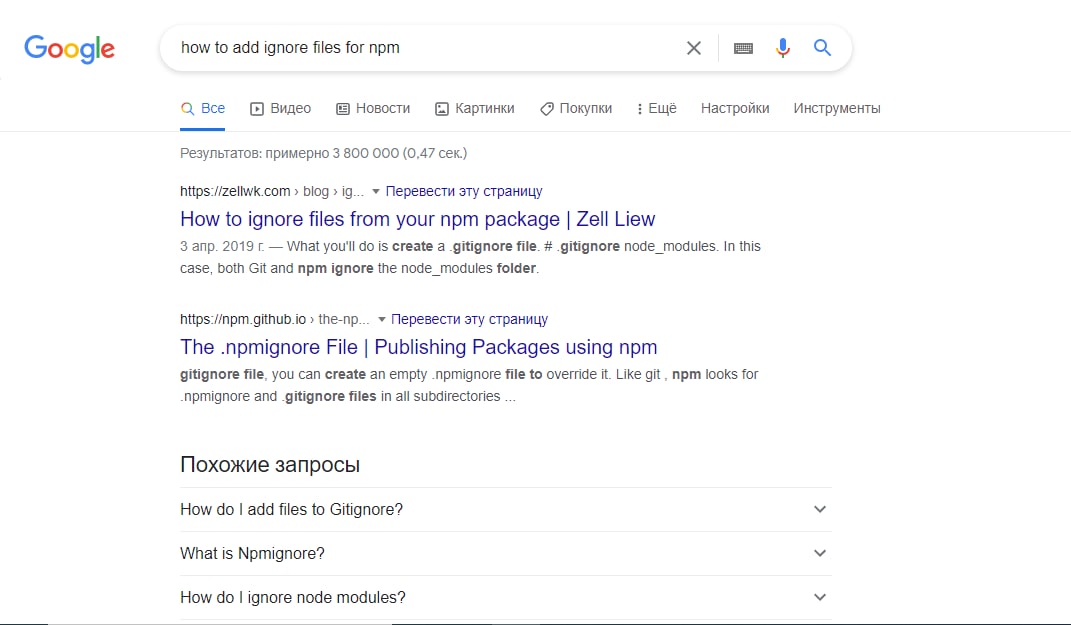Click the '3 апр. 2019 г.' snippet date
Viewport: 1071px width, 625px height.
click(x=222, y=246)
